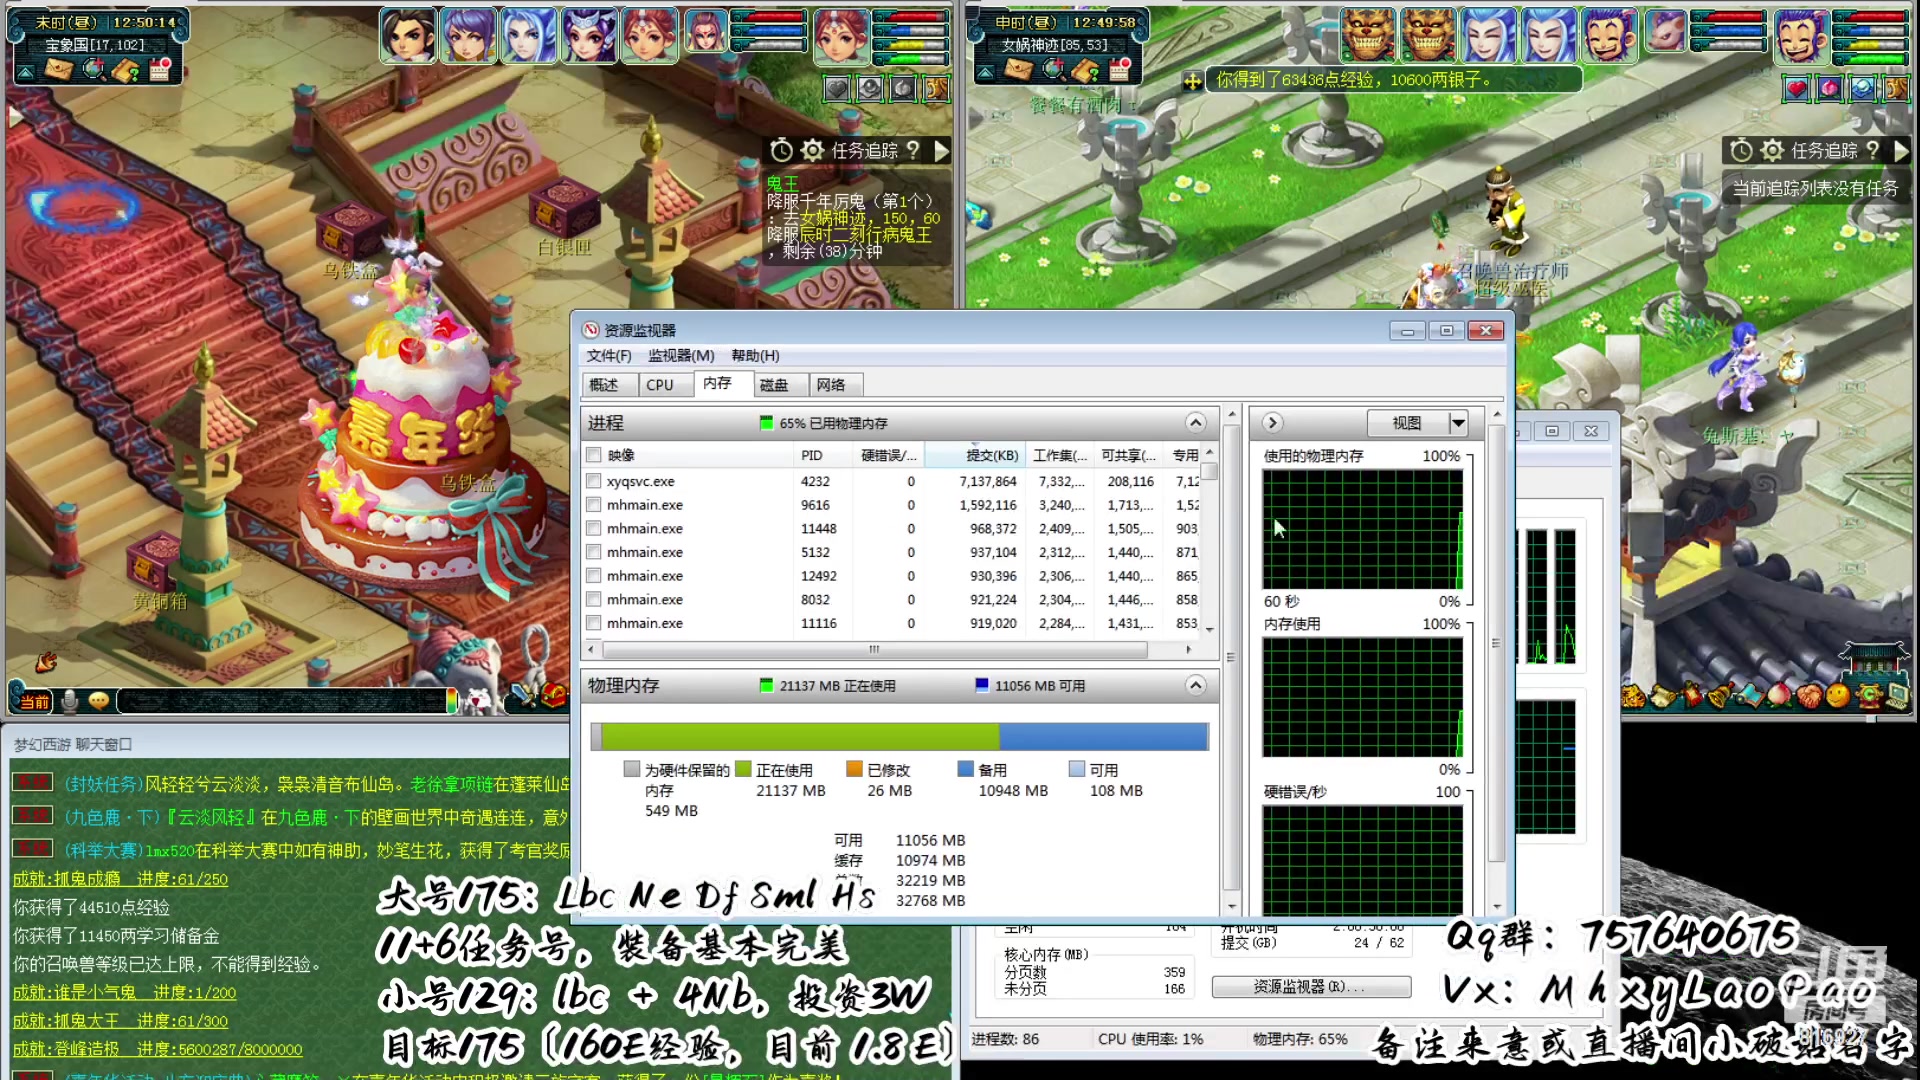Viewport: 1920px width, 1080px height.
Task: Select first black-haired team portrait in 宝象国 window
Action: point(408,35)
